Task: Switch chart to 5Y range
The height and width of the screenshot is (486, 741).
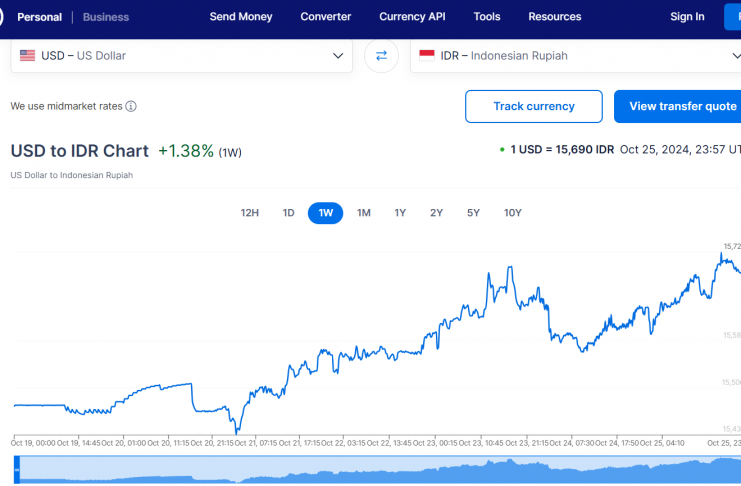Action: click(x=473, y=213)
